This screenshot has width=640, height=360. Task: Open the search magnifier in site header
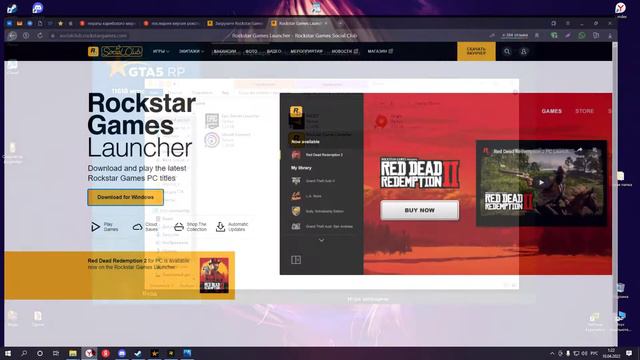[507, 51]
